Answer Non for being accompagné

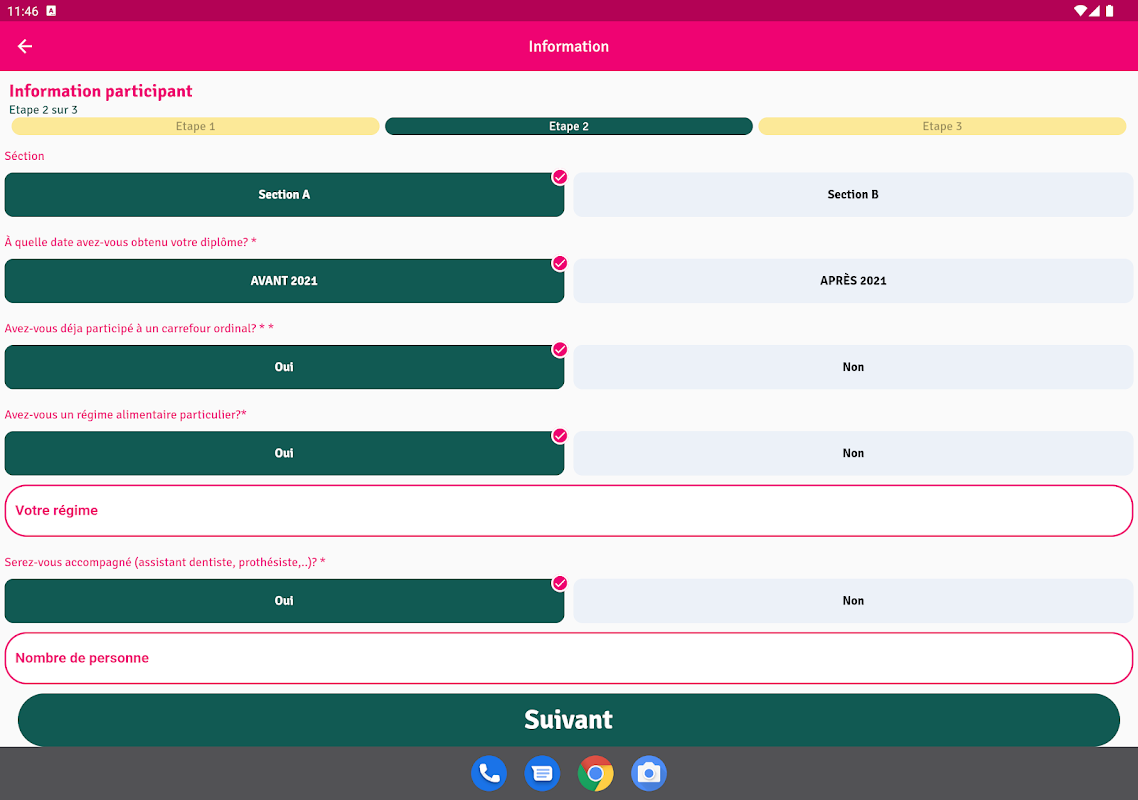point(853,601)
